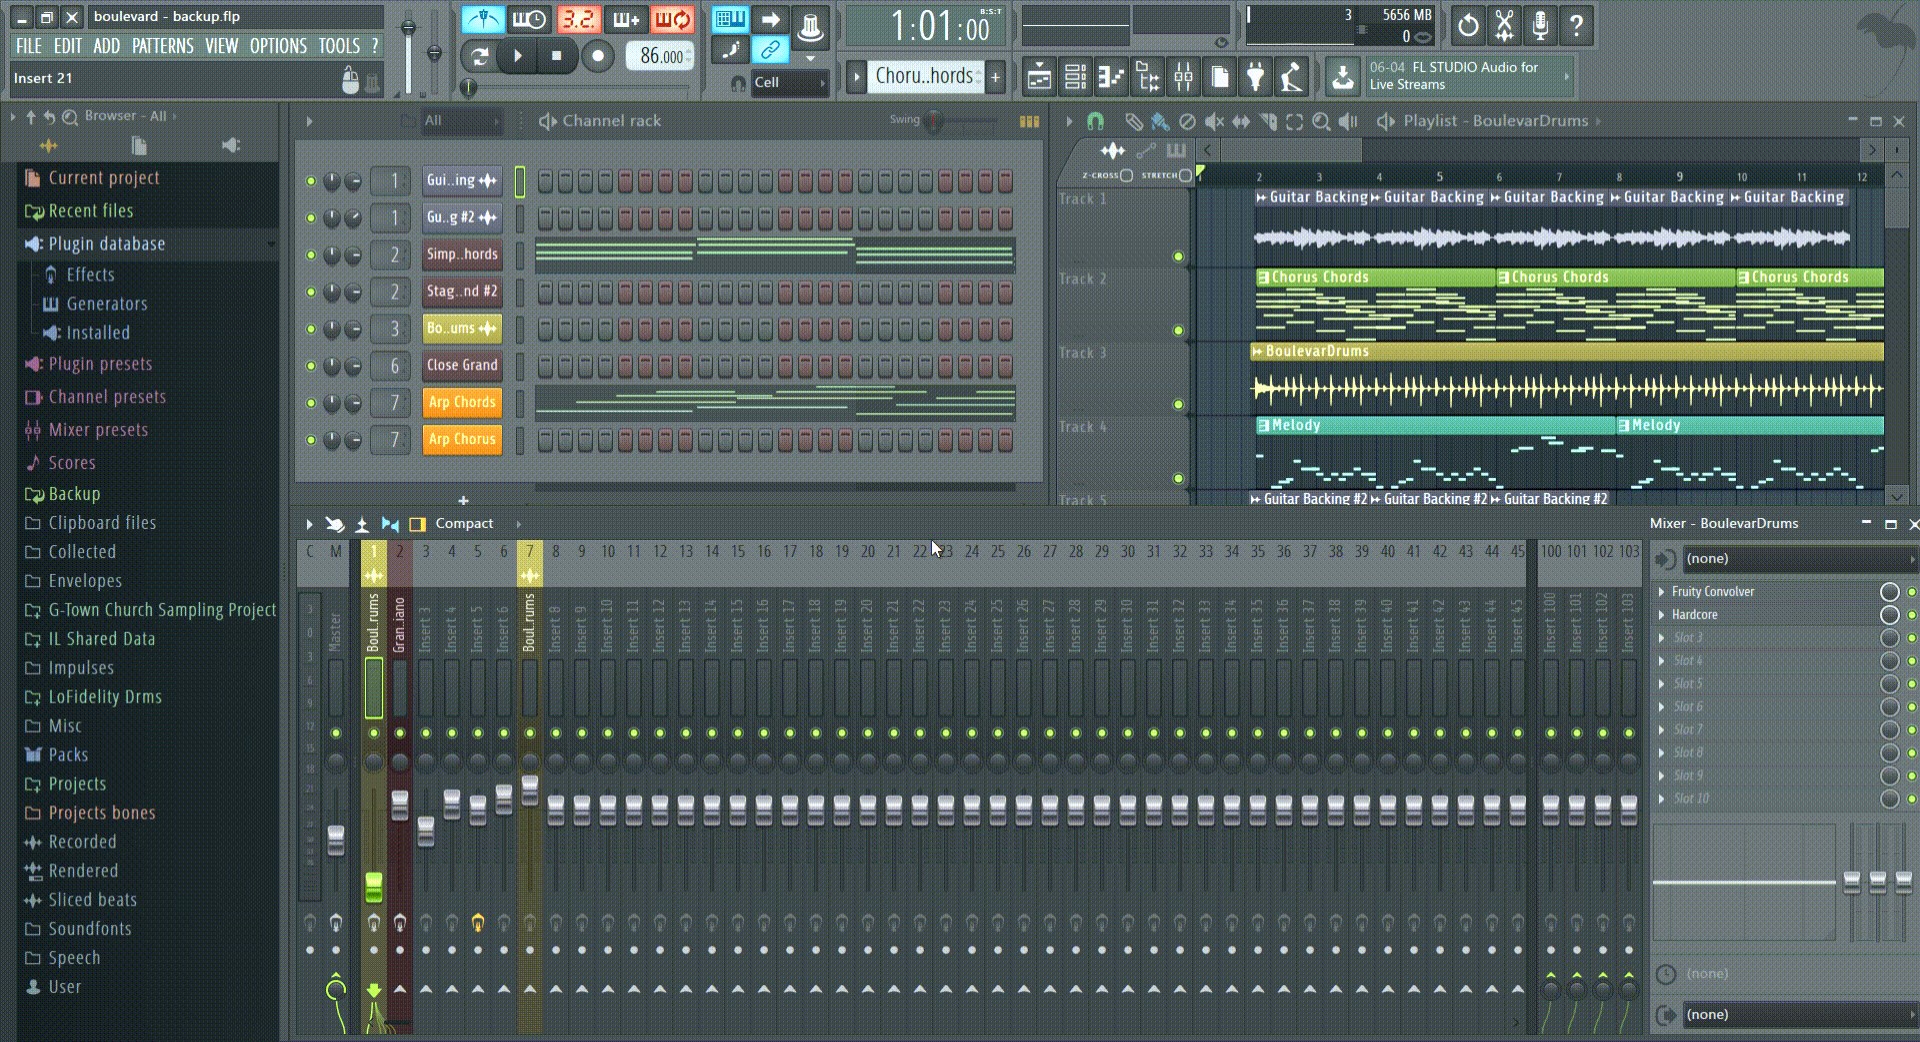This screenshot has height=1042, width=1920.
Task: Open the Sliced beats browser folder
Action: [92, 900]
